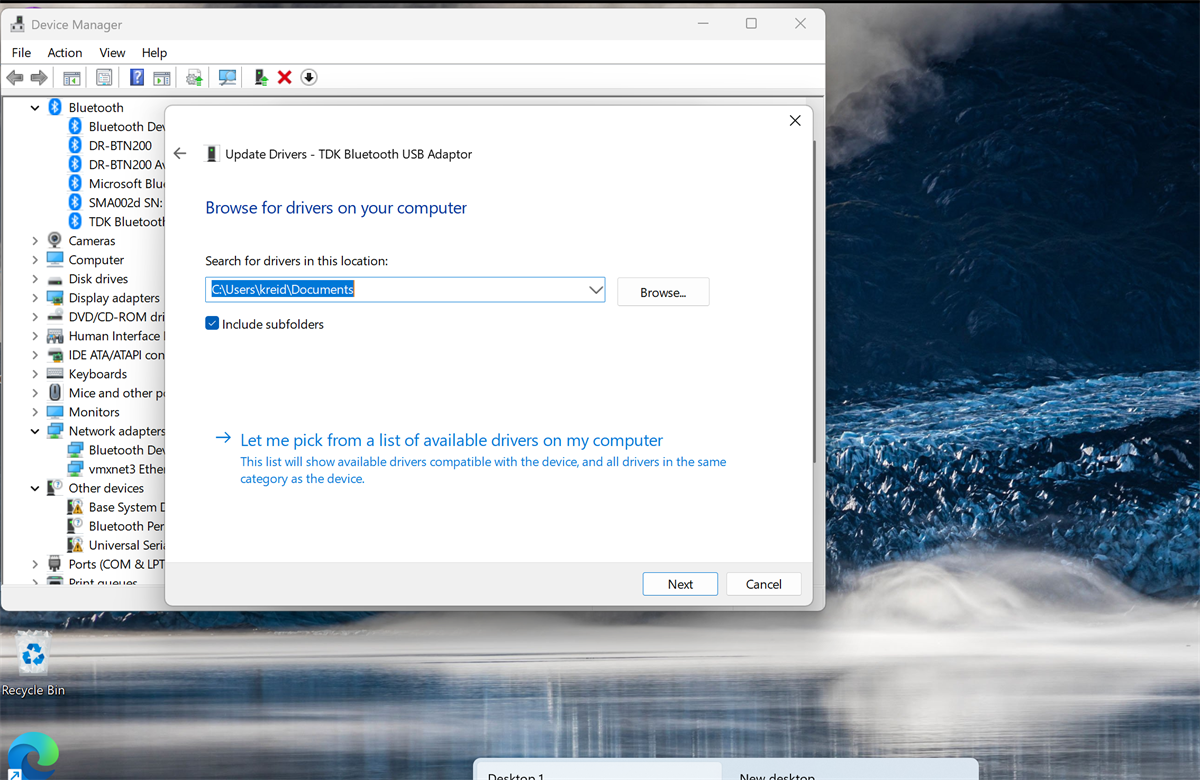This screenshot has height=780, width=1200.
Task: Open the Action menu
Action: [x=65, y=53]
